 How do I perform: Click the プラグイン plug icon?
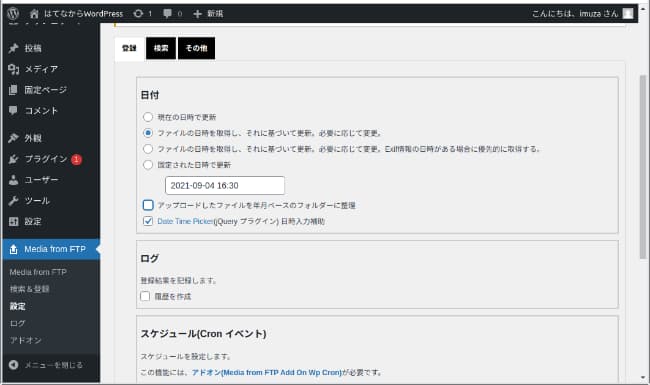pyautogui.click(x=13, y=159)
